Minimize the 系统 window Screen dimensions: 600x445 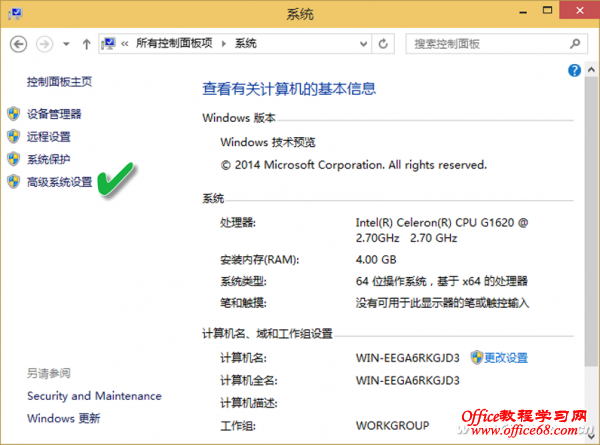[523, 12]
